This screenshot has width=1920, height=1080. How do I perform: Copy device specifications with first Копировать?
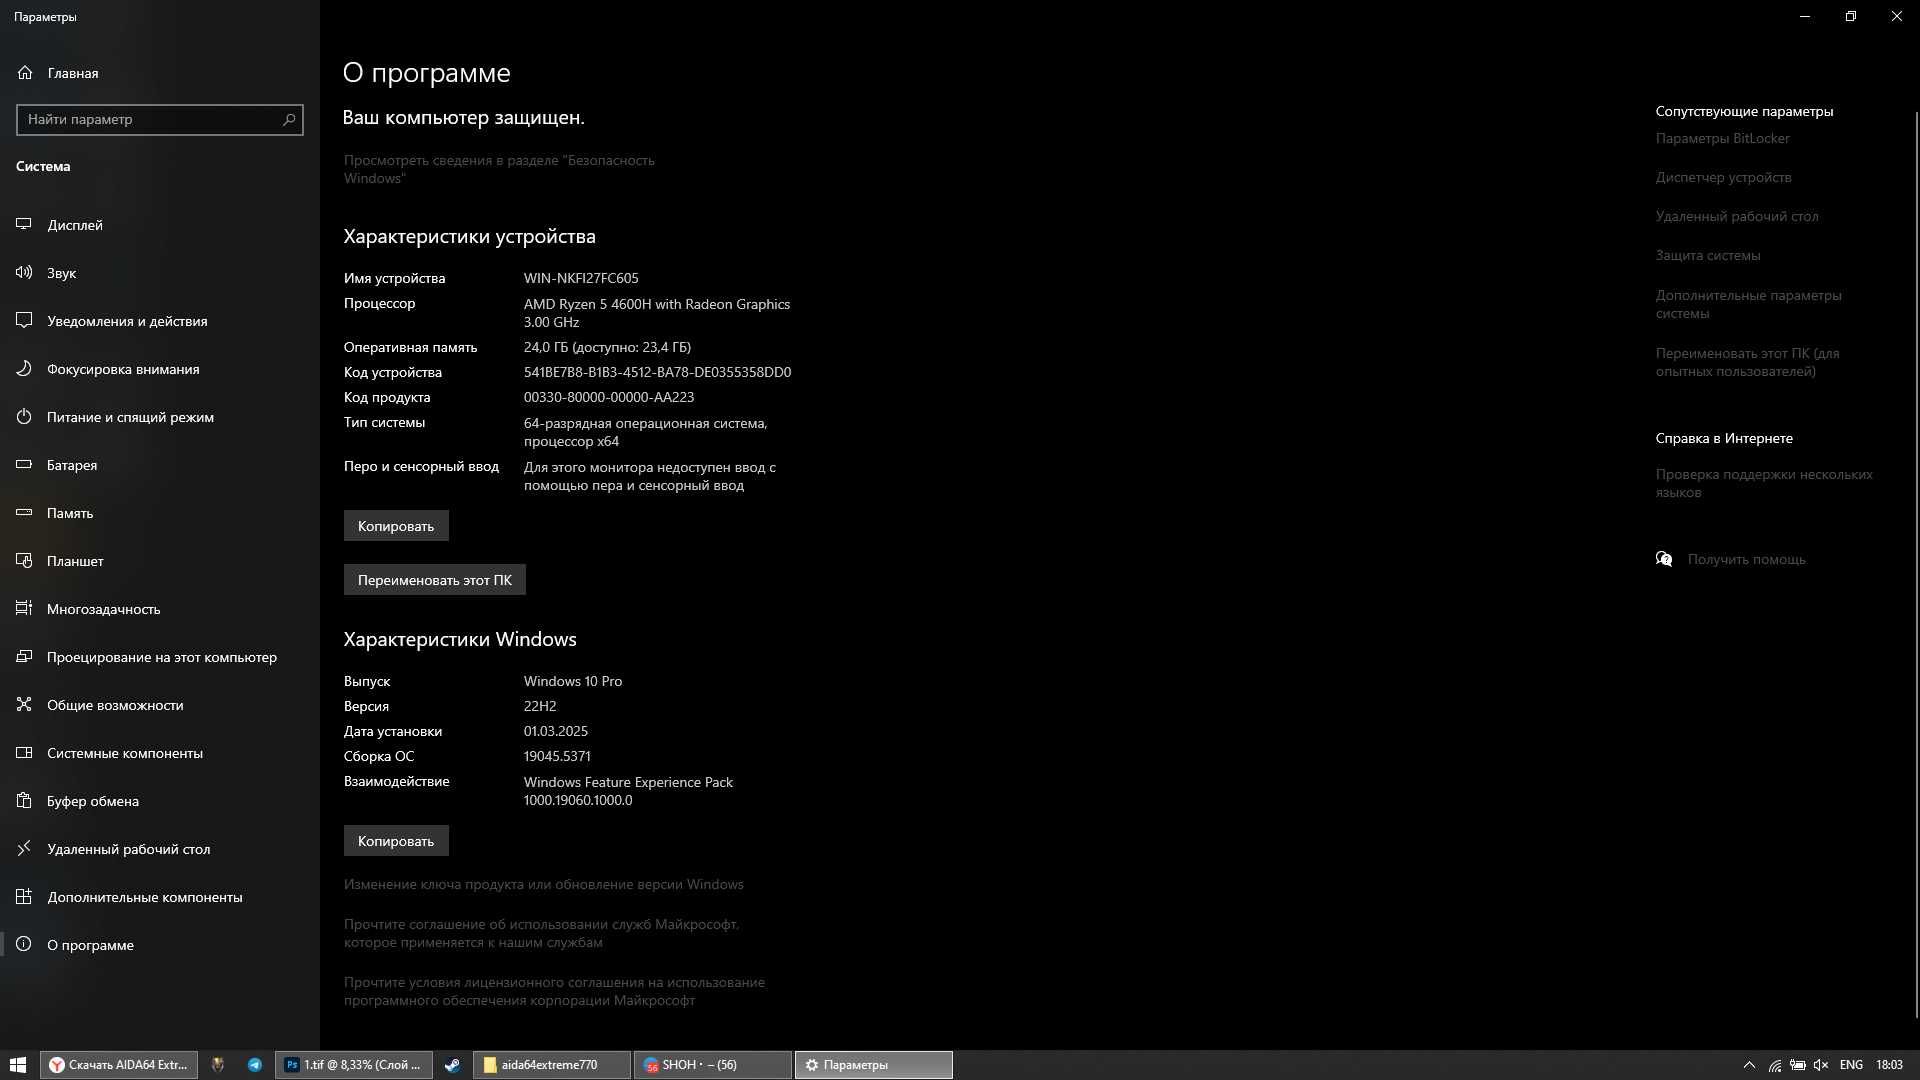click(396, 526)
